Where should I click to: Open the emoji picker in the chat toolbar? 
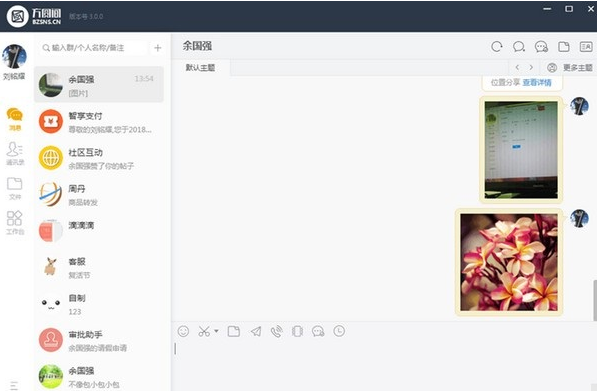pyautogui.click(x=183, y=331)
